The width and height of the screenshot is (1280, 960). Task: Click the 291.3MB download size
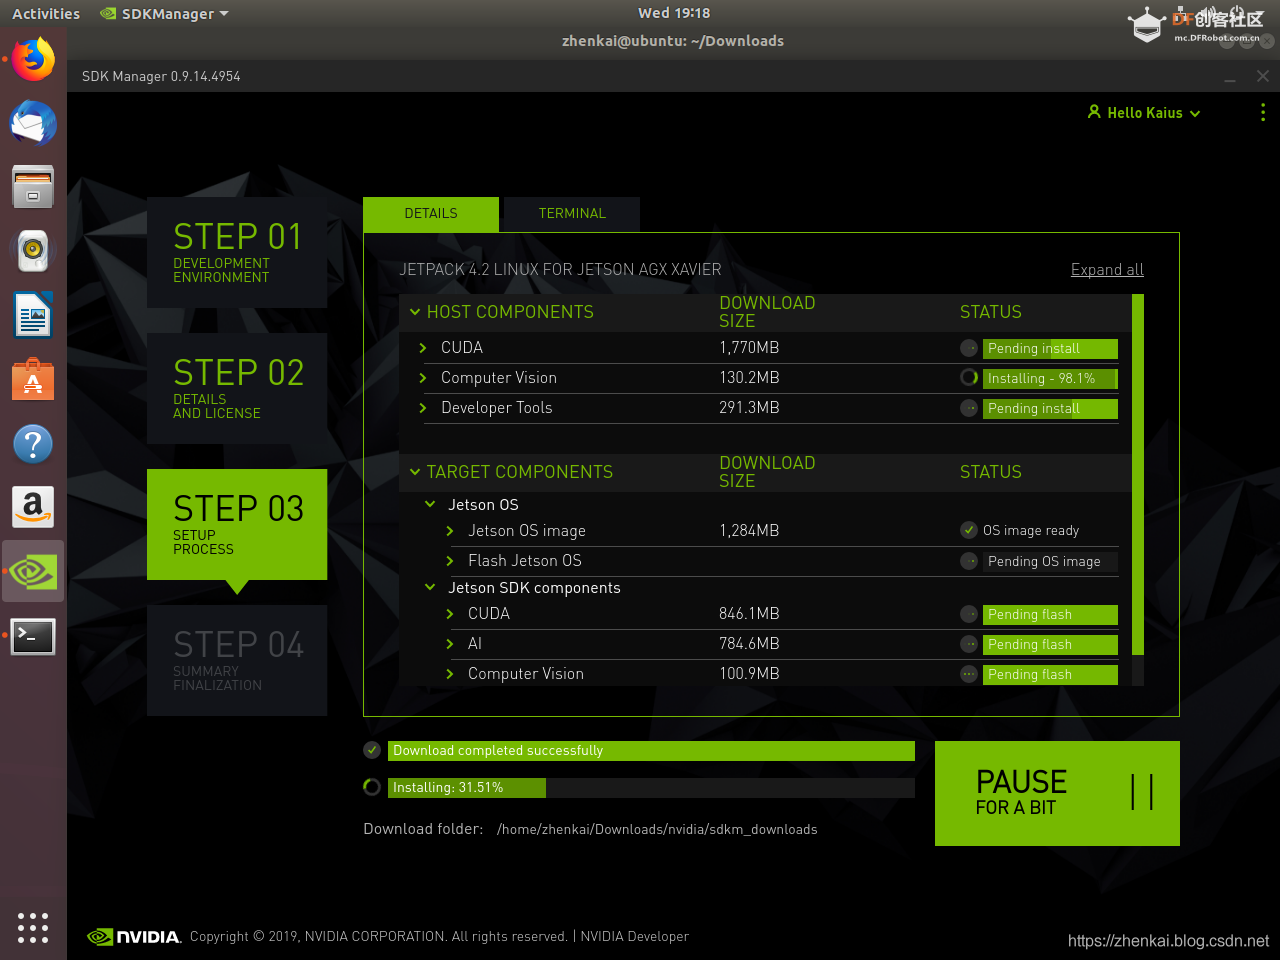point(749,408)
